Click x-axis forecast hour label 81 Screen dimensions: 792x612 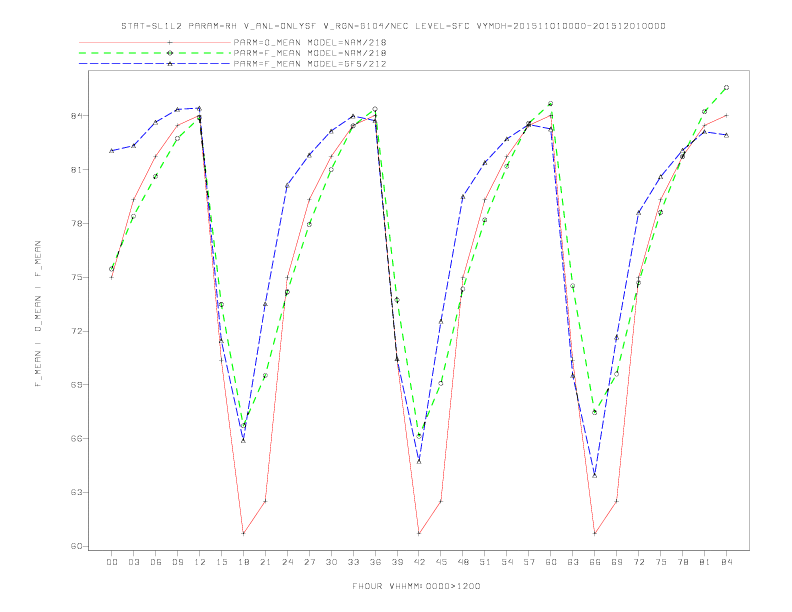tap(705, 562)
